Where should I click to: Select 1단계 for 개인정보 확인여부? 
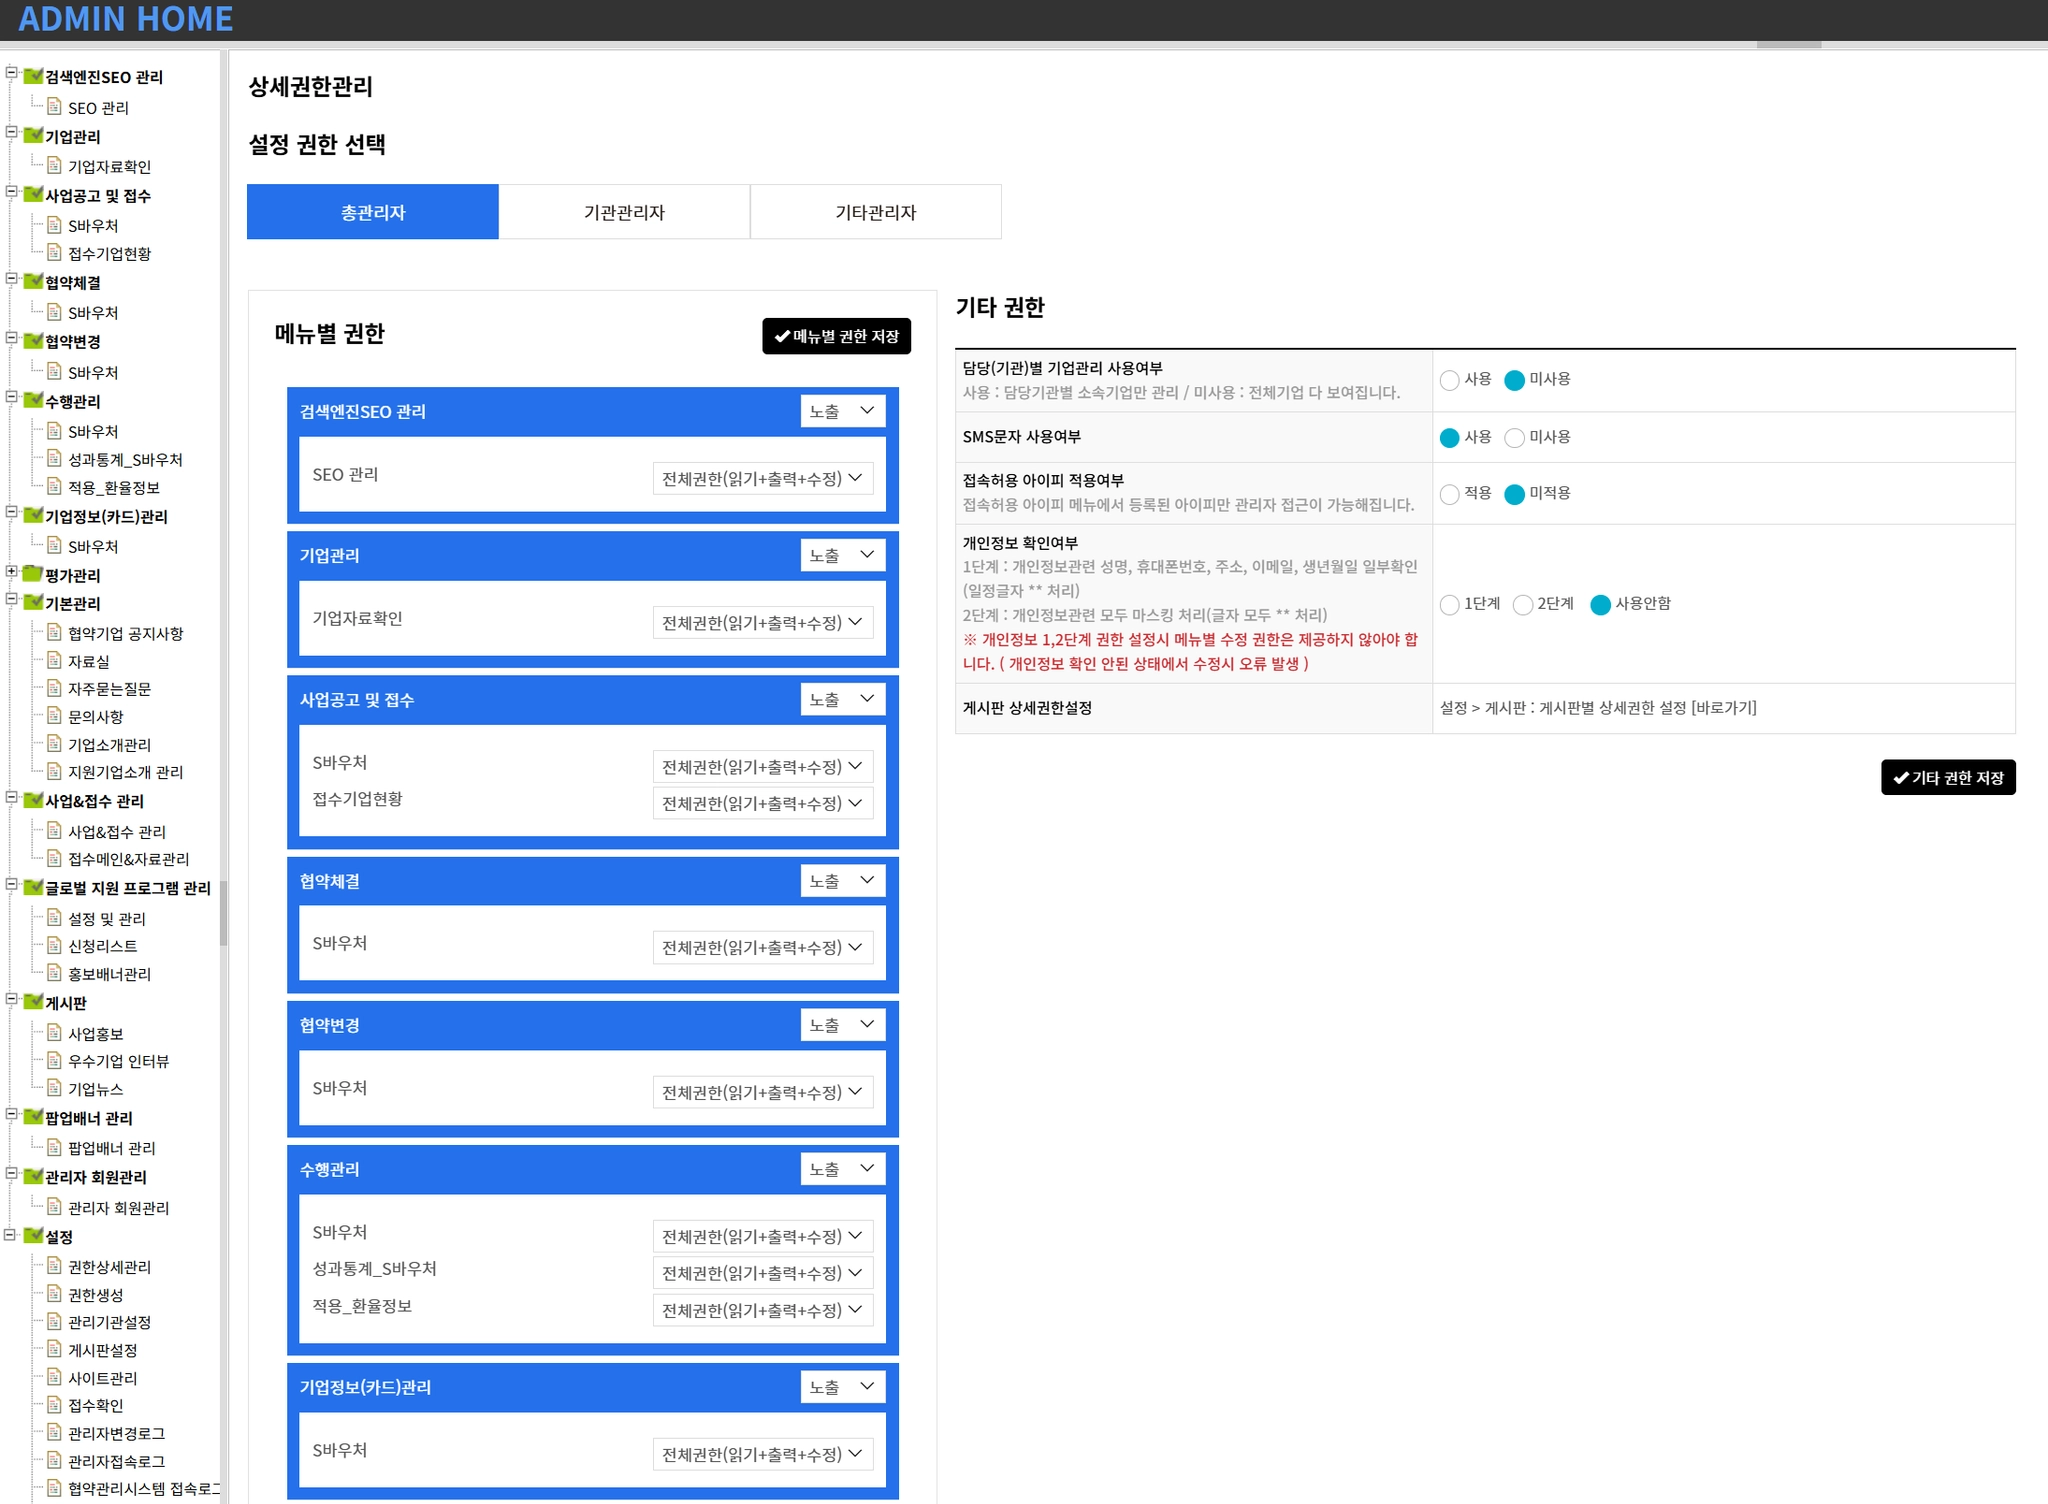click(x=1449, y=604)
